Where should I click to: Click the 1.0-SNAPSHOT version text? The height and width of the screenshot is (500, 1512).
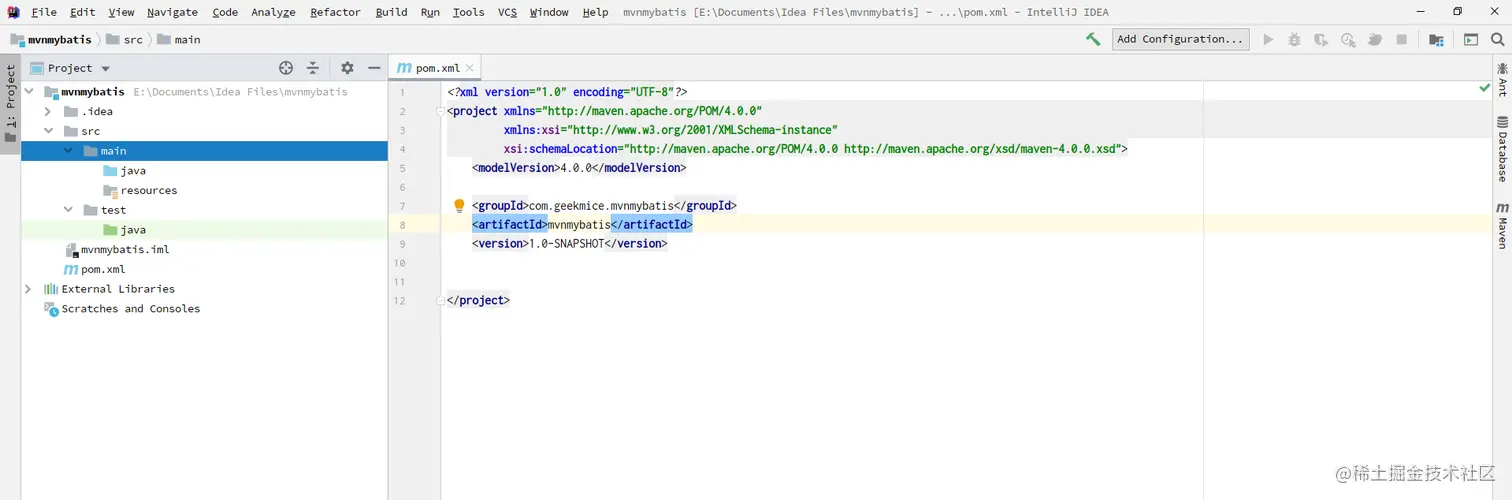[565, 244]
